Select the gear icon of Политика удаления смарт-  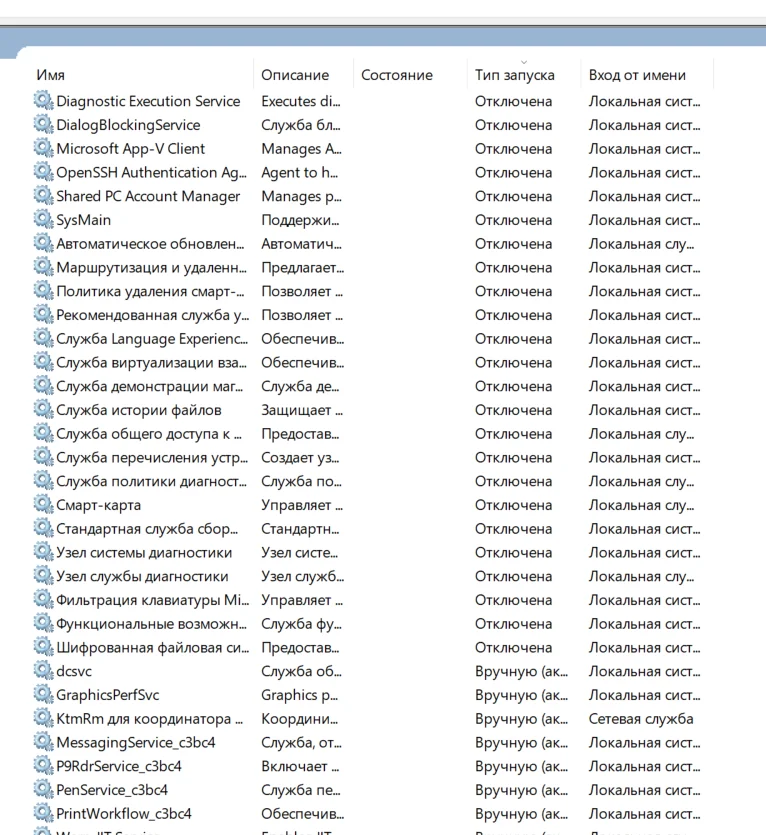pos(43,291)
